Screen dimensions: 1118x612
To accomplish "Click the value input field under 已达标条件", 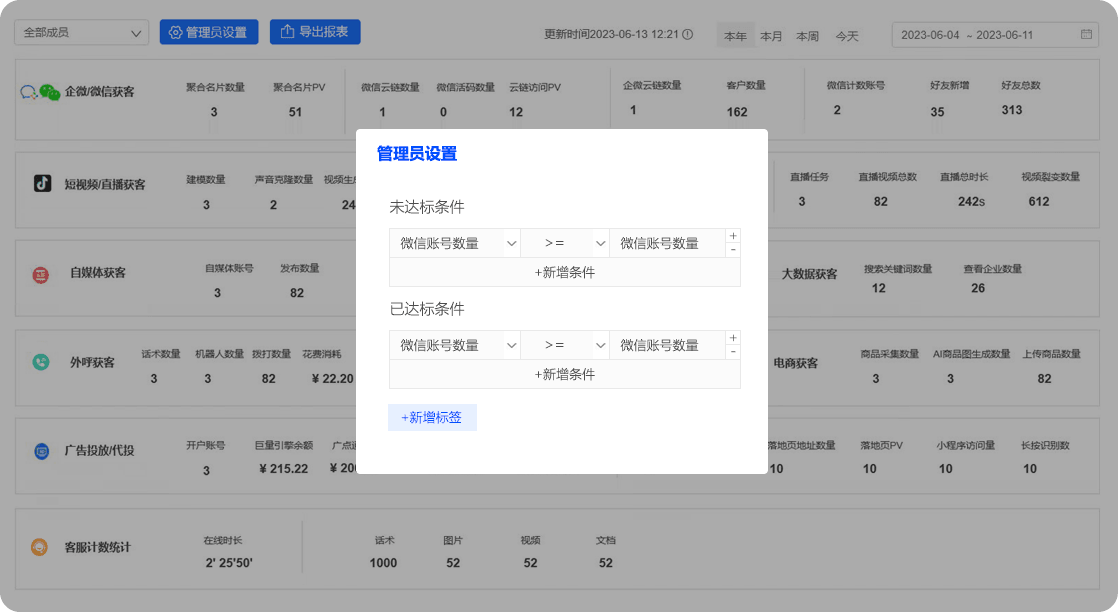I will [x=667, y=345].
